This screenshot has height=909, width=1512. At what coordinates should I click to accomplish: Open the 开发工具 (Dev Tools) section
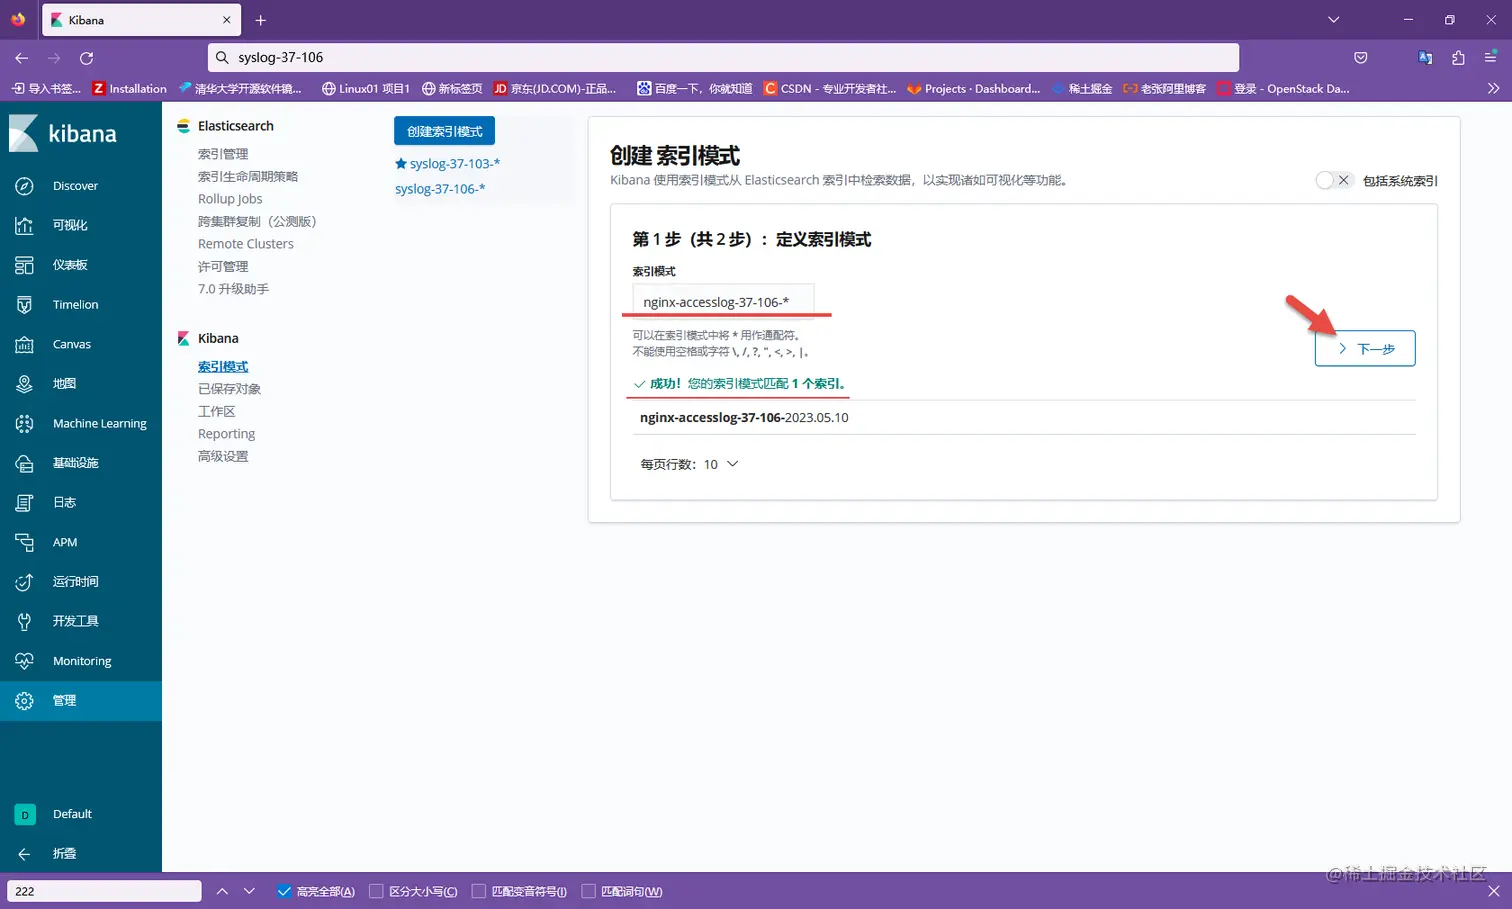tap(77, 620)
